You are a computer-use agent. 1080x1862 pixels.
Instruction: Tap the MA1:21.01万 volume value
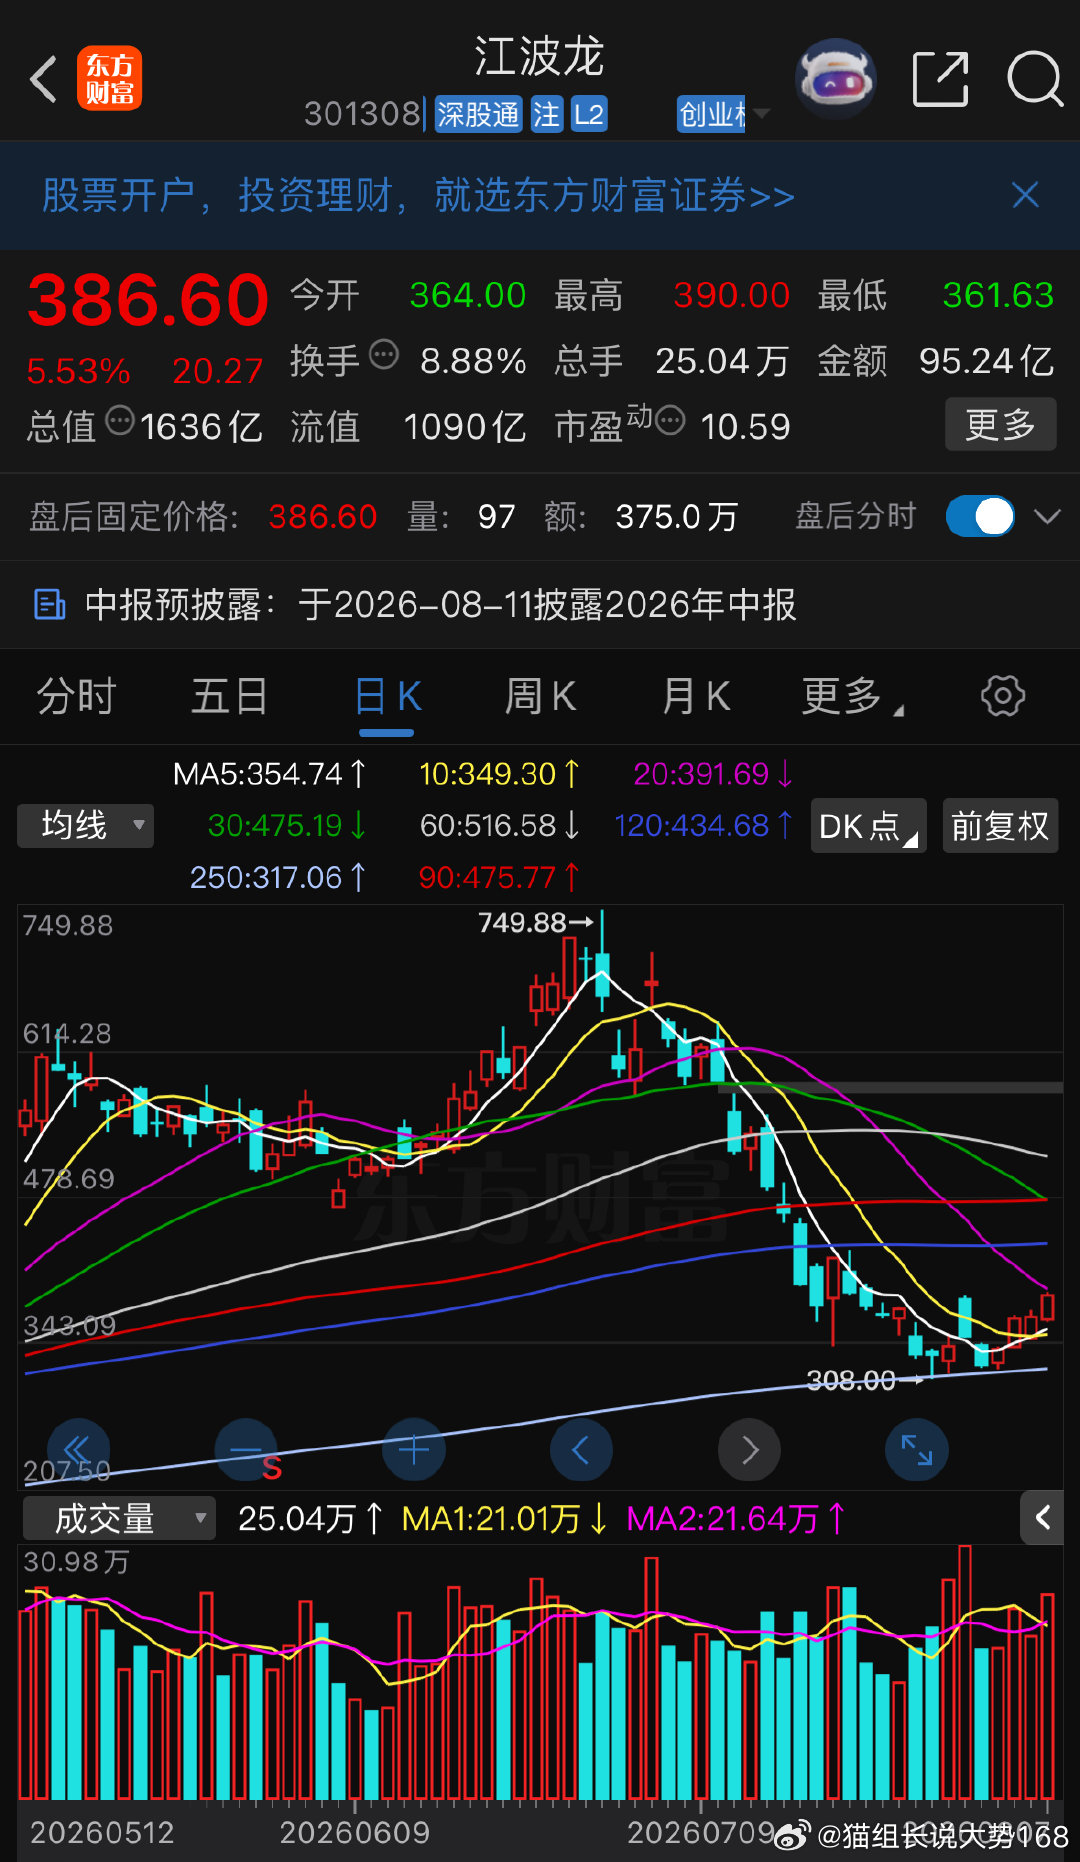pos(505,1519)
